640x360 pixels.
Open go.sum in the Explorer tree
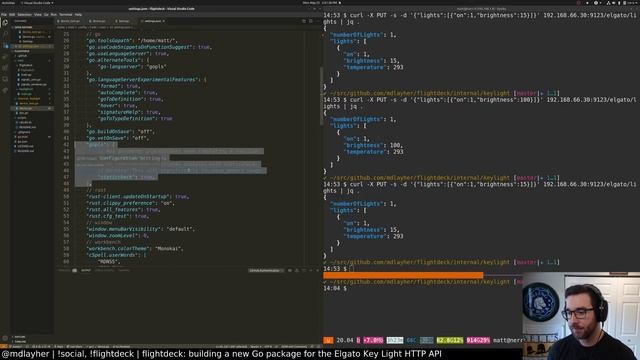(22, 142)
